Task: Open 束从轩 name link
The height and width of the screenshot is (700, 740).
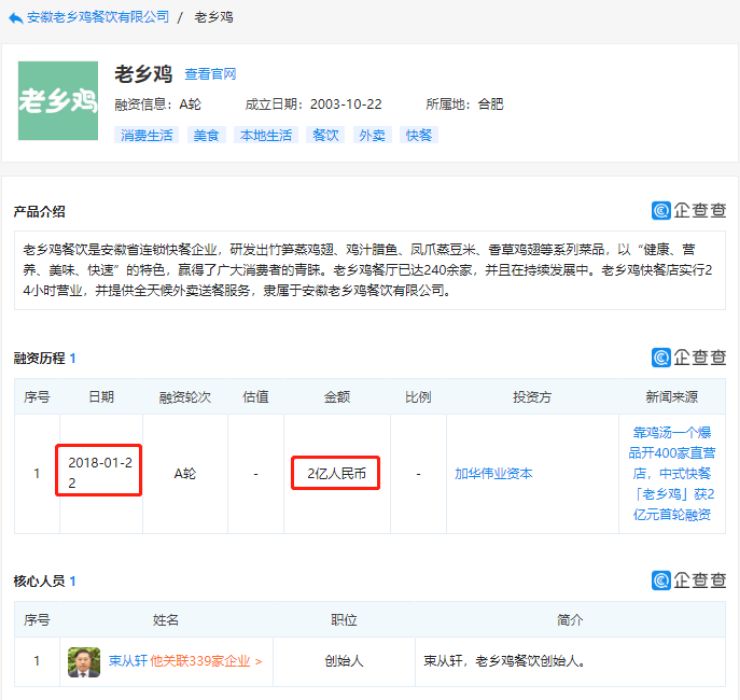Action: [x=128, y=661]
